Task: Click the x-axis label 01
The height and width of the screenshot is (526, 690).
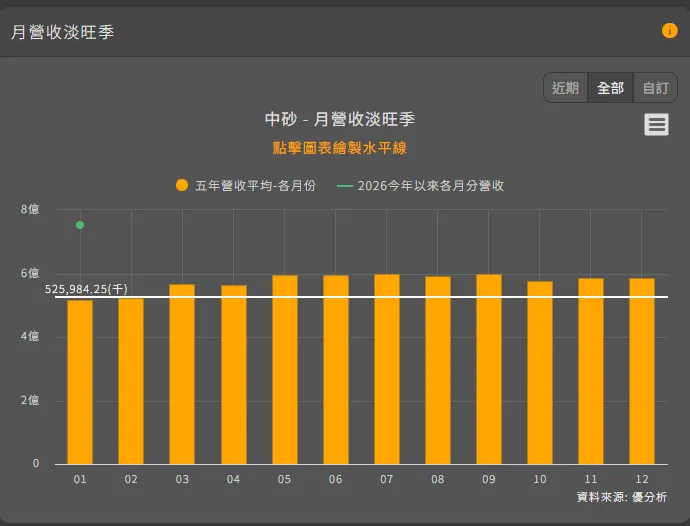Action: [x=80, y=479]
